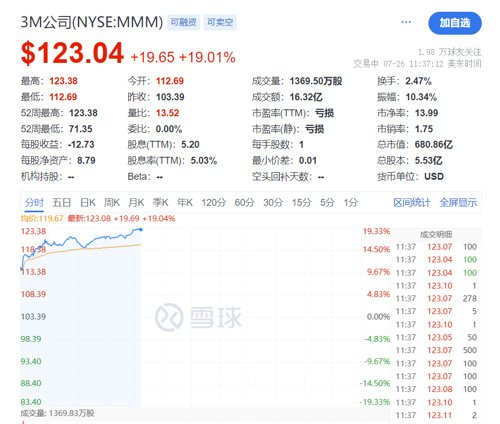Click the 成交明细 panel header
500x424 pixels.
pyautogui.click(x=436, y=235)
